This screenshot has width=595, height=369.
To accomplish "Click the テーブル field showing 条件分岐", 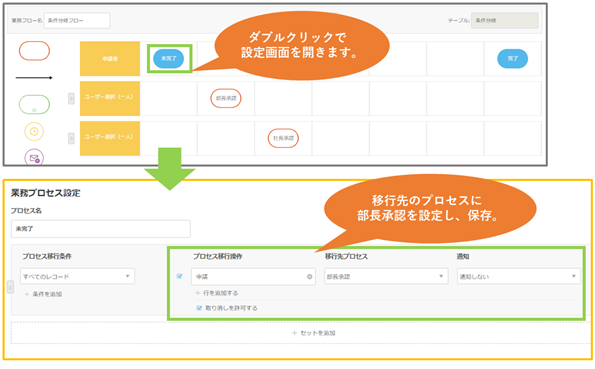I will pyautogui.click(x=505, y=20).
